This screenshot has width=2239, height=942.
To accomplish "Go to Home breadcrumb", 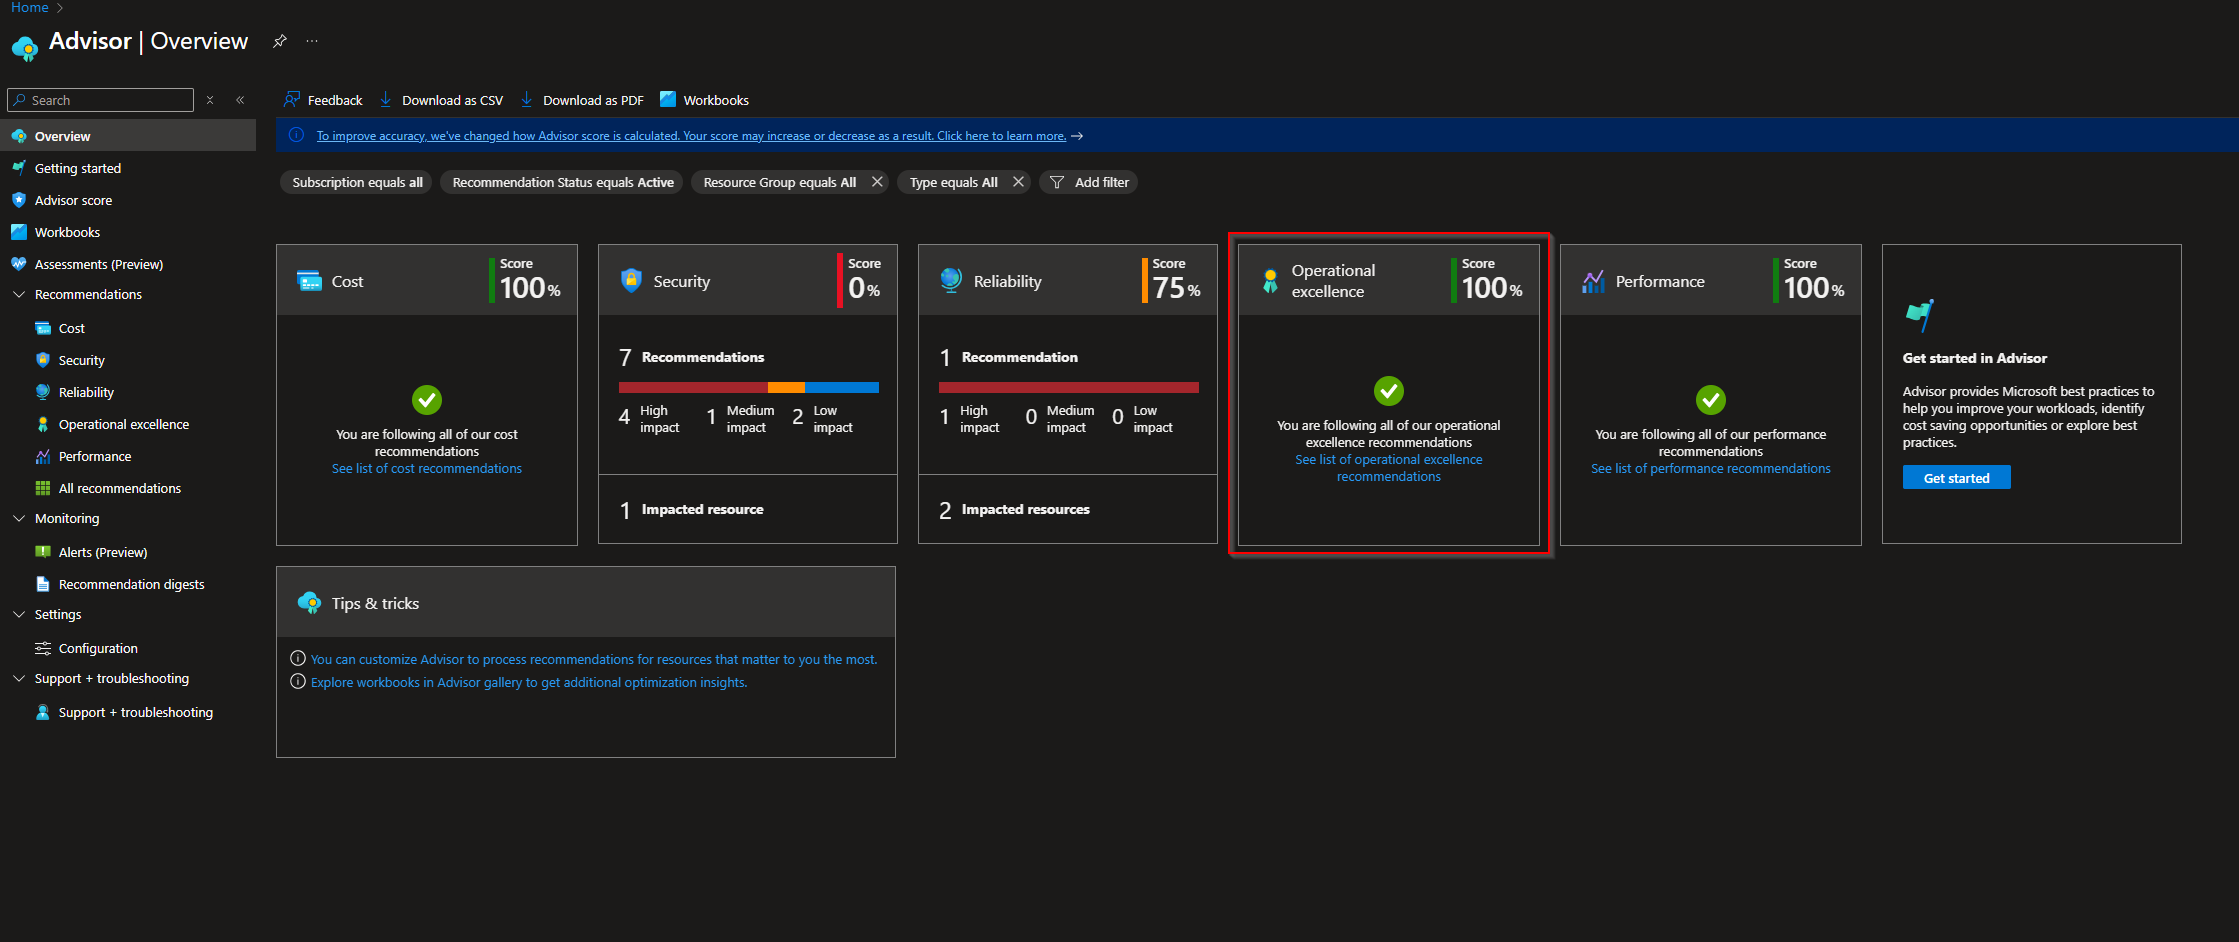I will [x=29, y=8].
